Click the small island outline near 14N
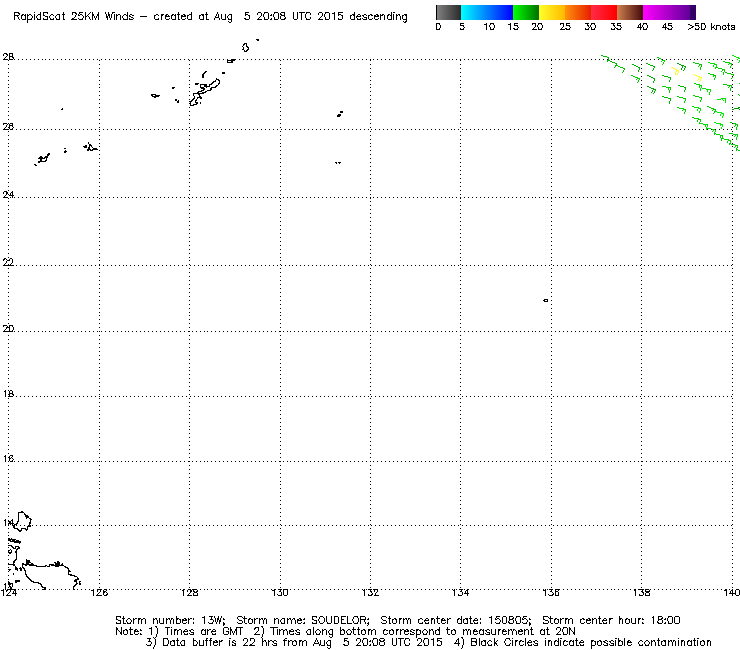Screen dimensions: 740x650 click(22, 521)
